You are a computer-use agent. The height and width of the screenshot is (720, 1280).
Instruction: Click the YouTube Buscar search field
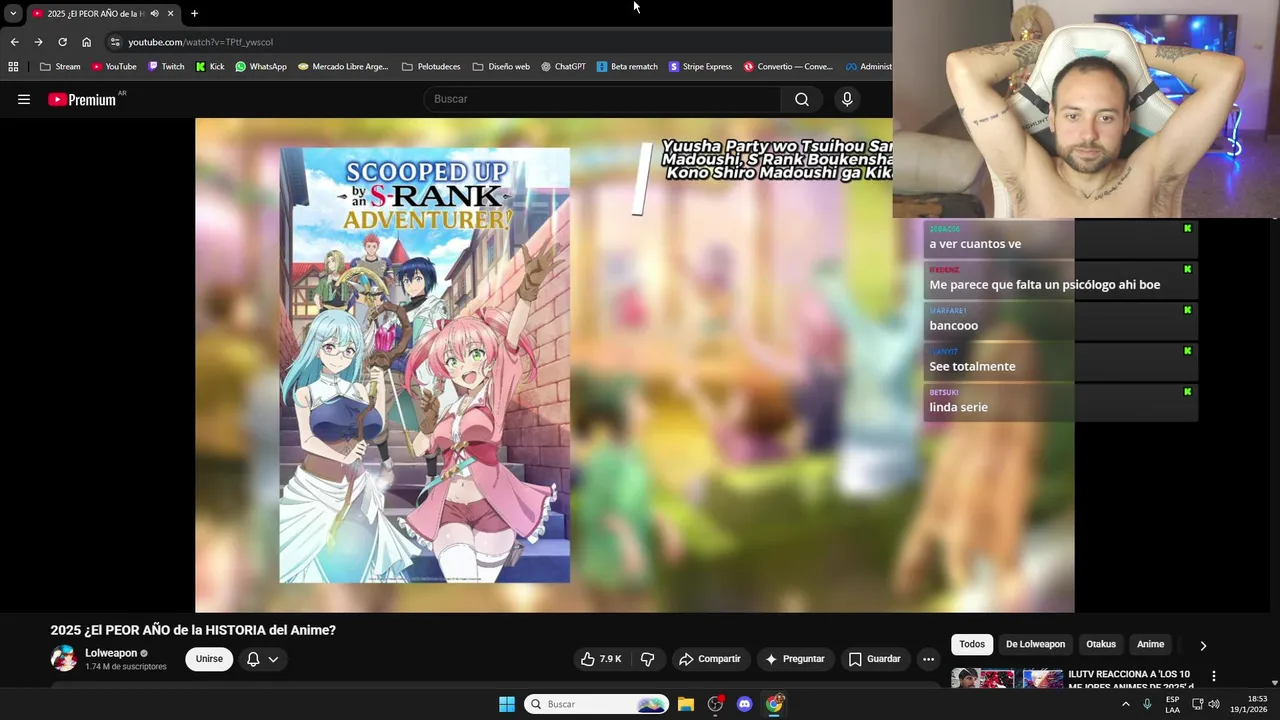click(x=602, y=99)
